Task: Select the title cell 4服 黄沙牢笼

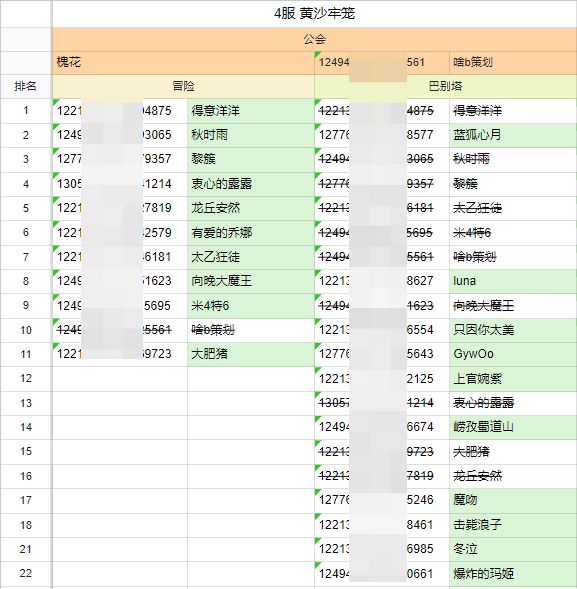Action: pyautogui.click(x=314, y=14)
